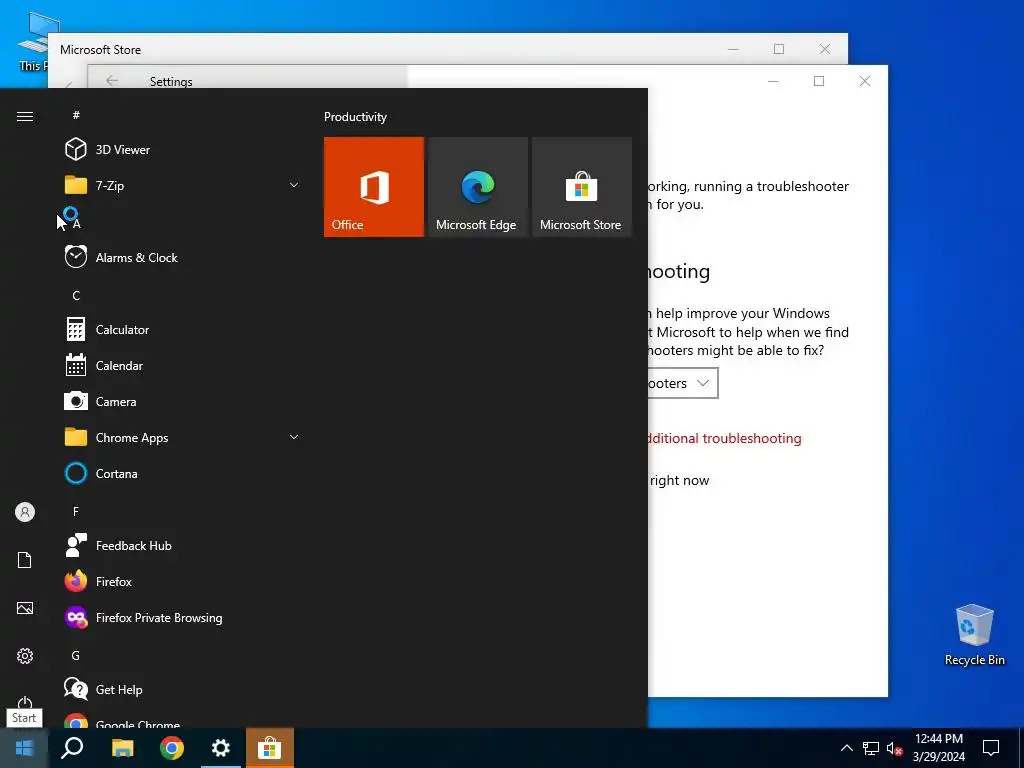Viewport: 1024px width, 768px height.
Task: Click the muted volume tray icon
Action: 894,748
